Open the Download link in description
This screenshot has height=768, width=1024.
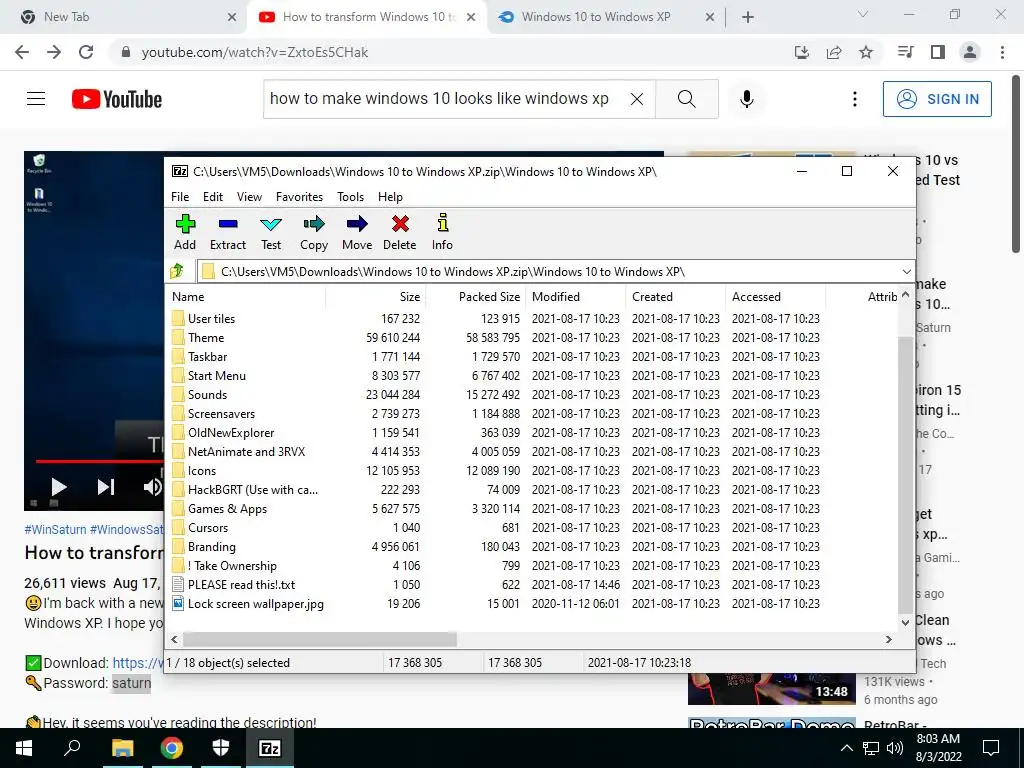138,663
